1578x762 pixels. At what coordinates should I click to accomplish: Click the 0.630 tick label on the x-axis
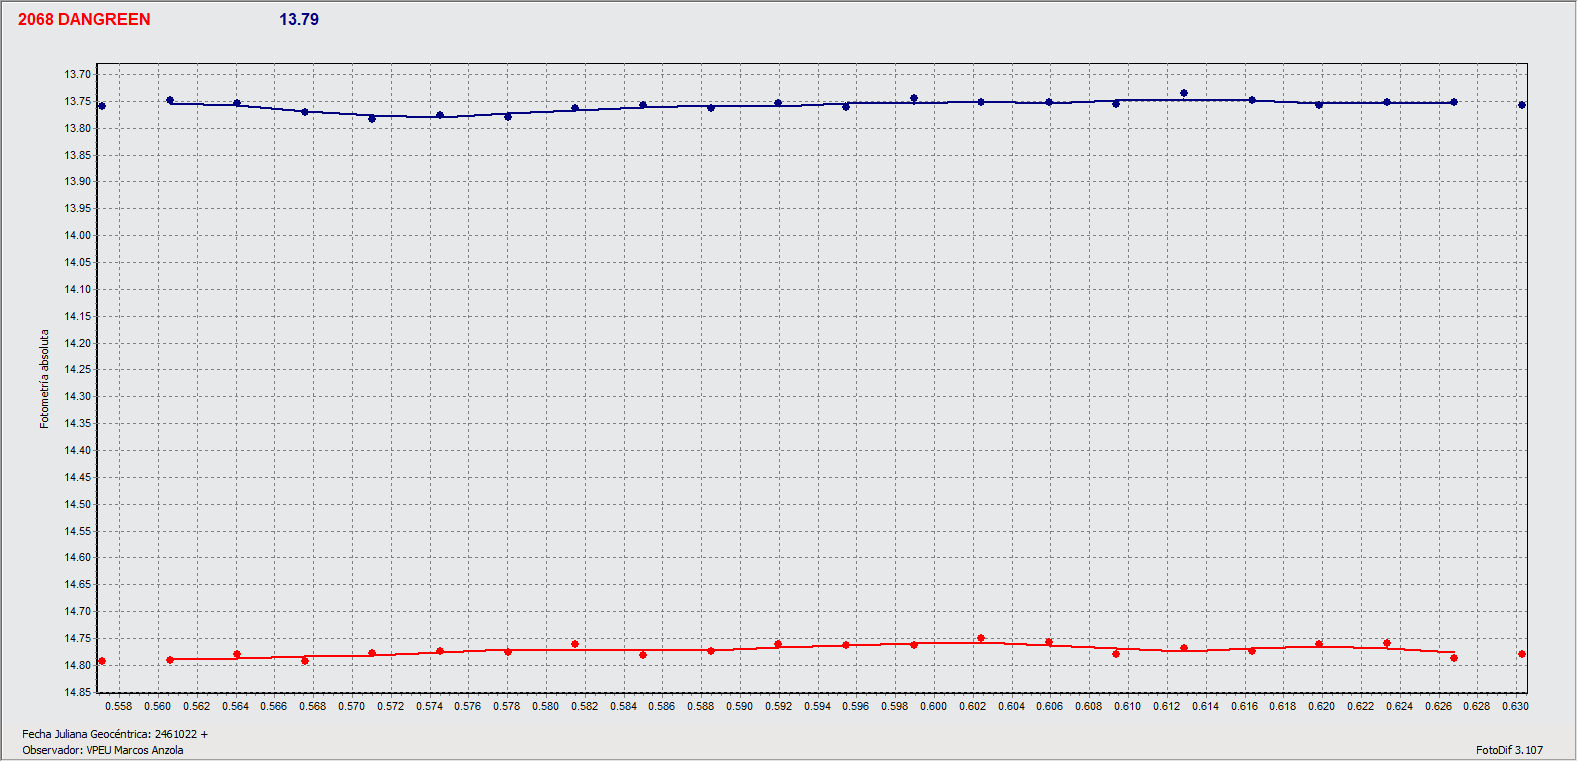(x=1514, y=706)
